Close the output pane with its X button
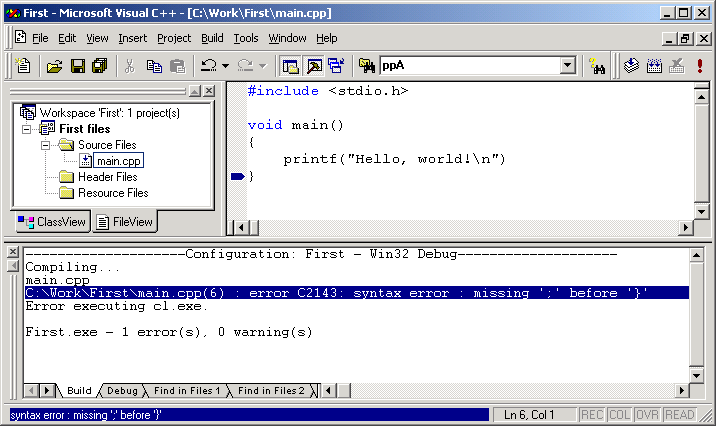716x426 pixels. pos(13,252)
